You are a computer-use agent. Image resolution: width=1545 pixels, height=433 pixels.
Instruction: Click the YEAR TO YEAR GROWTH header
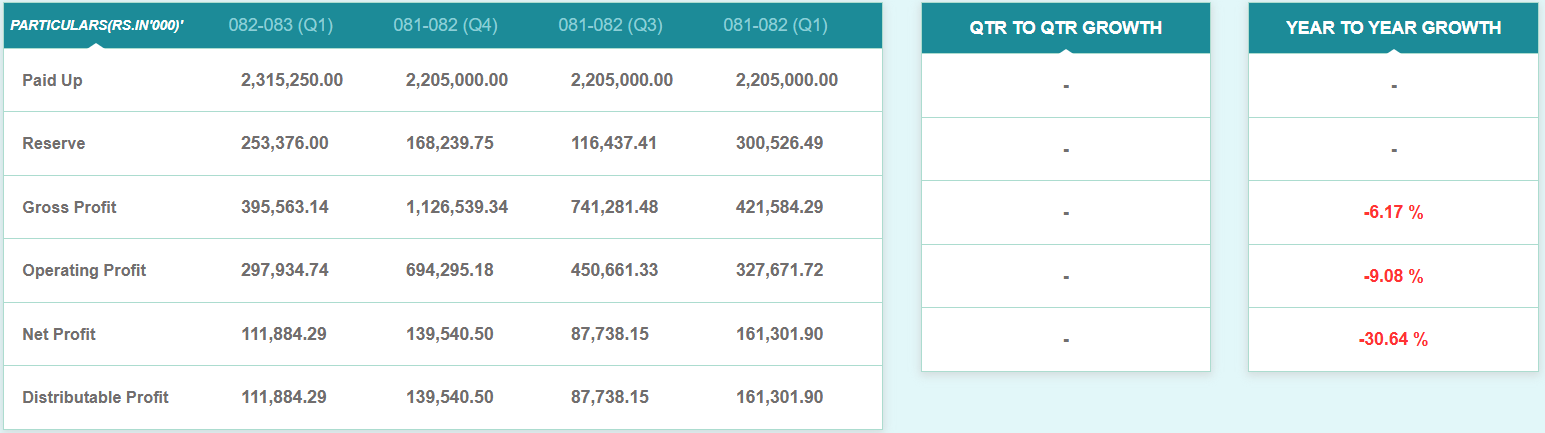(x=1393, y=28)
